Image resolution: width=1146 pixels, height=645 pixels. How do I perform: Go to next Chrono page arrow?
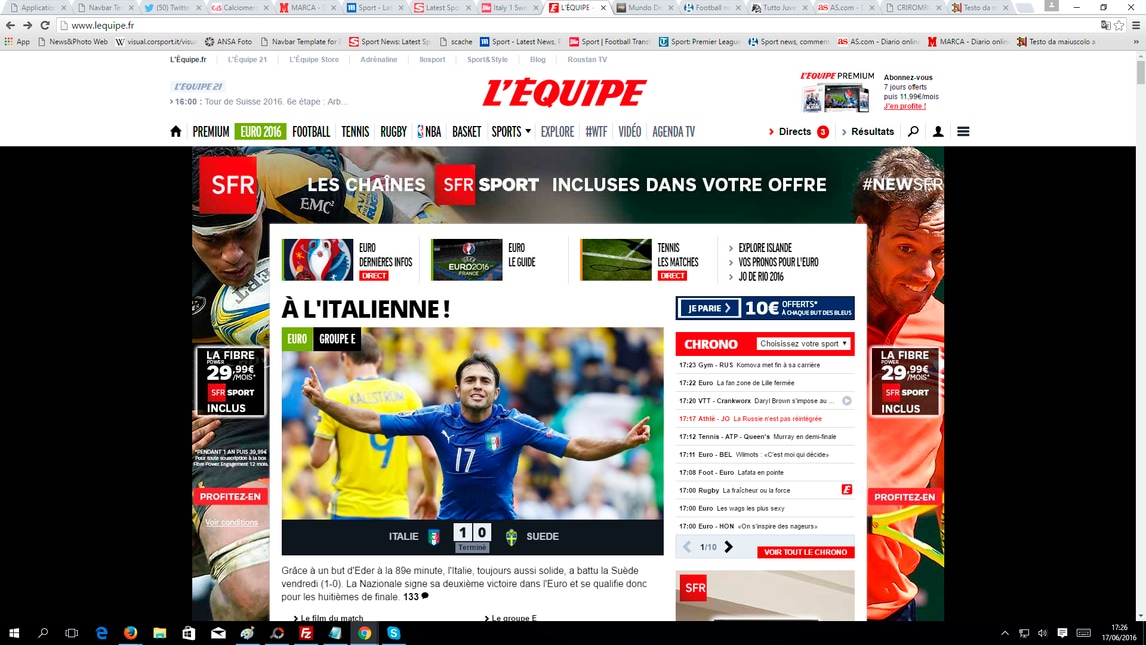point(729,546)
